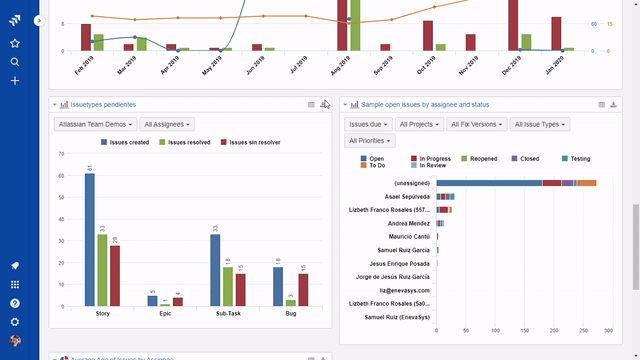Open the All Assignees dropdown
640x360 pixels.
(x=167, y=124)
